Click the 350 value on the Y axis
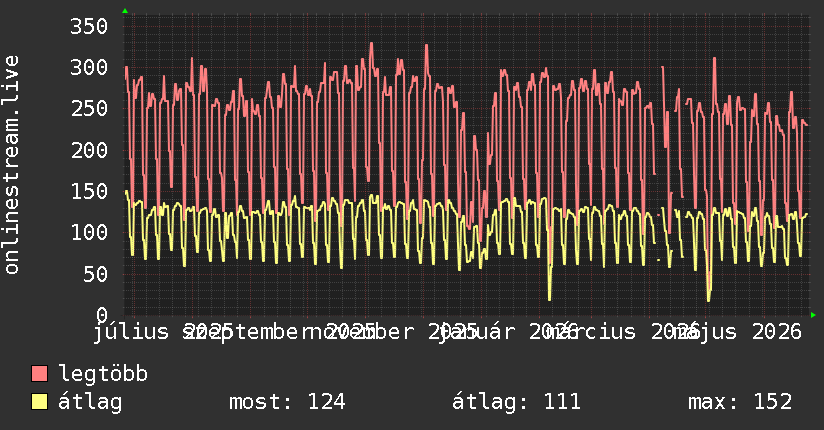This screenshot has width=824, height=430. [89, 26]
